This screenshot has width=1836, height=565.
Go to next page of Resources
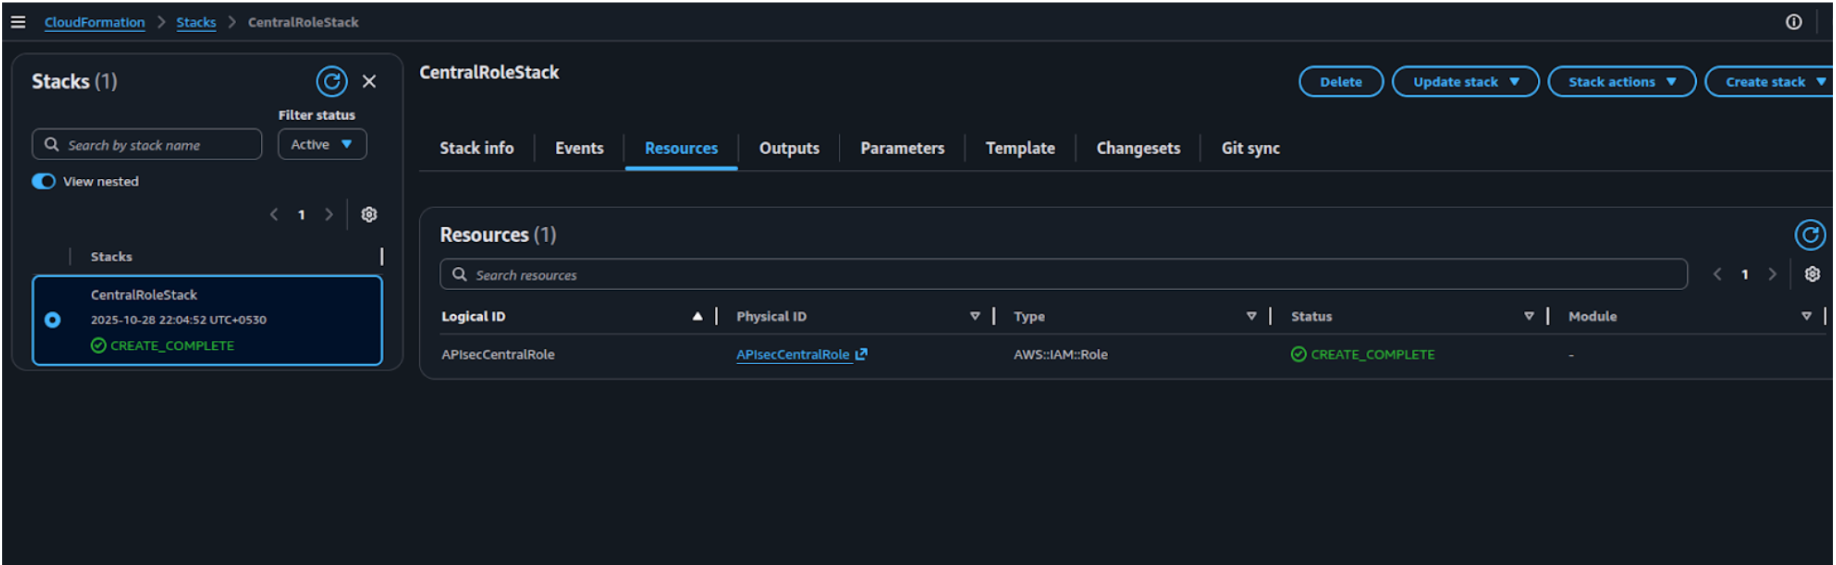pos(1772,274)
